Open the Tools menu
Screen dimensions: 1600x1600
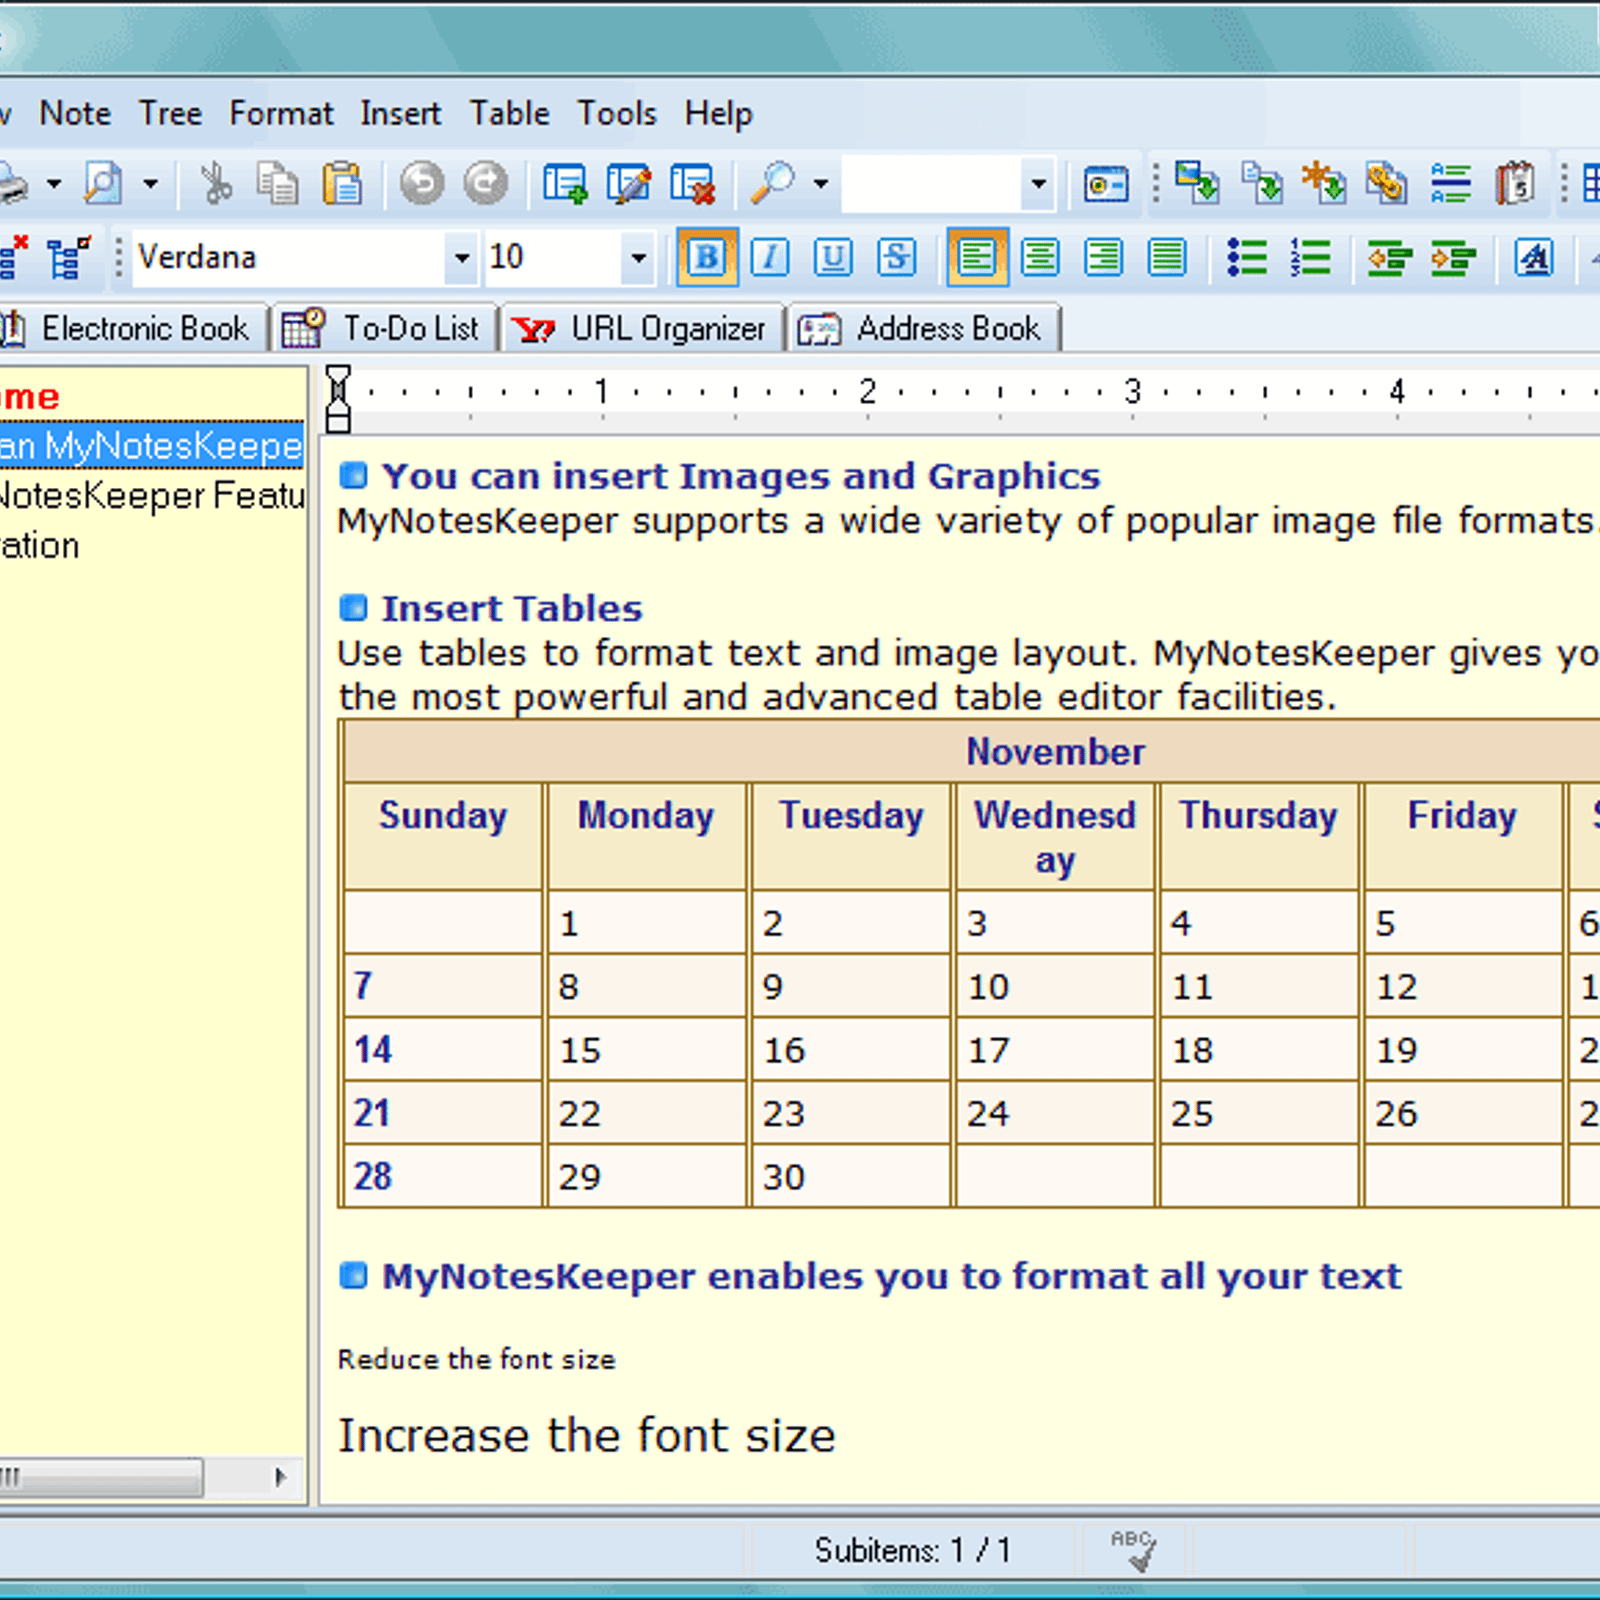click(x=617, y=114)
